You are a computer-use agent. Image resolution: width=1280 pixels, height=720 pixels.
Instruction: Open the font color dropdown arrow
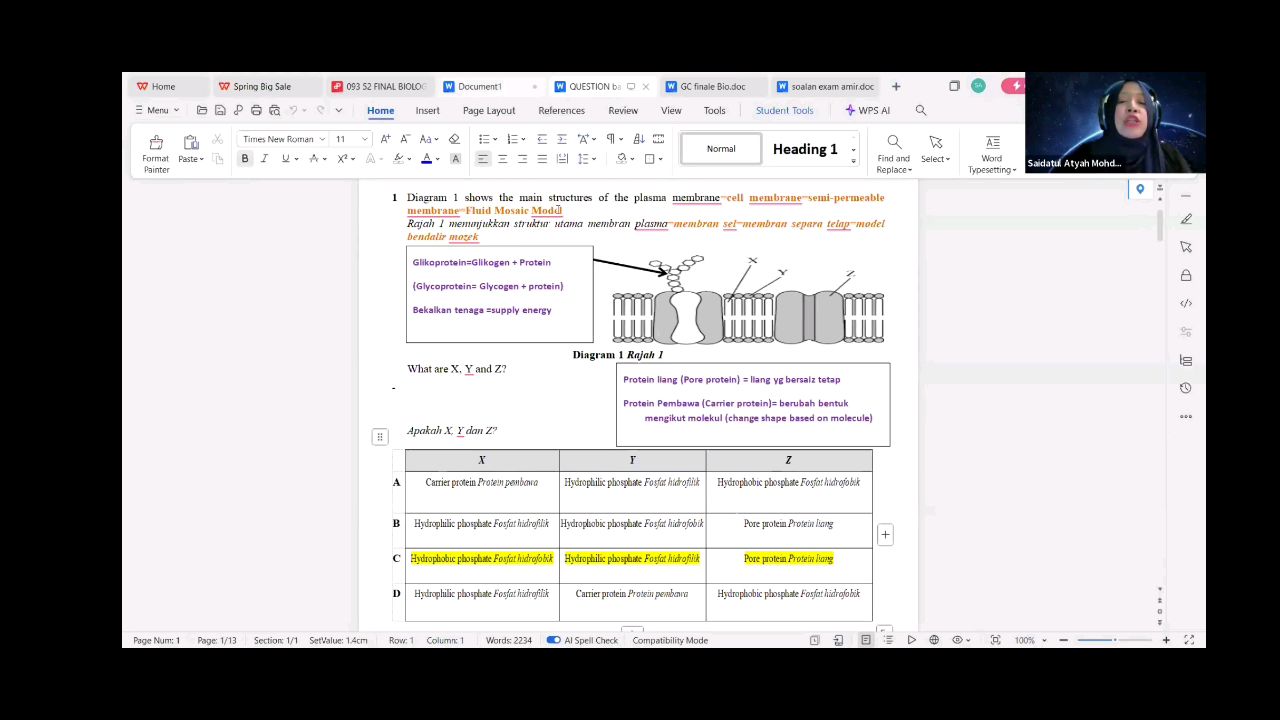[438, 159]
